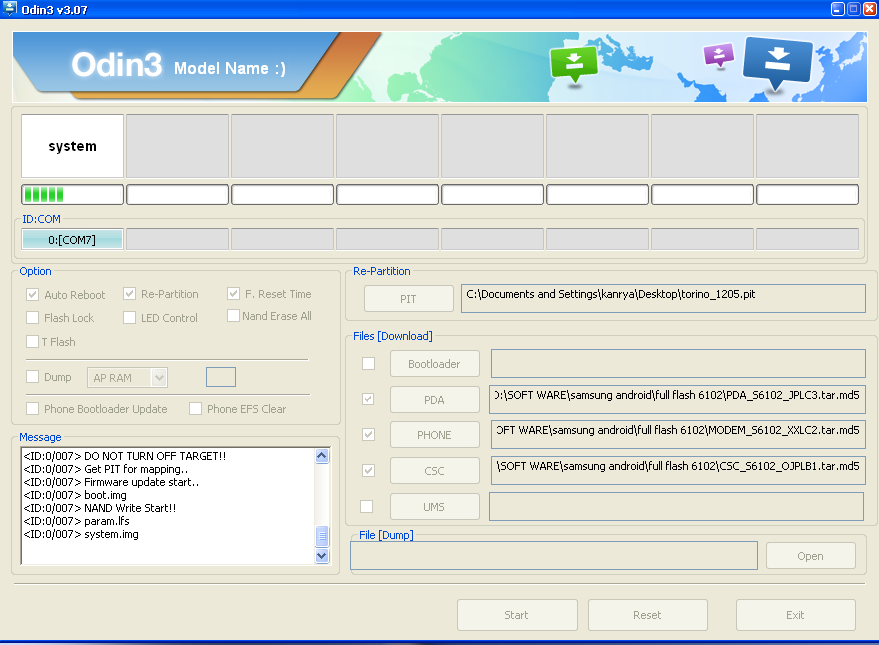Screen dimensions: 879x645
Task: Click 'system.img' log line
Action: pyautogui.click(x=81, y=534)
